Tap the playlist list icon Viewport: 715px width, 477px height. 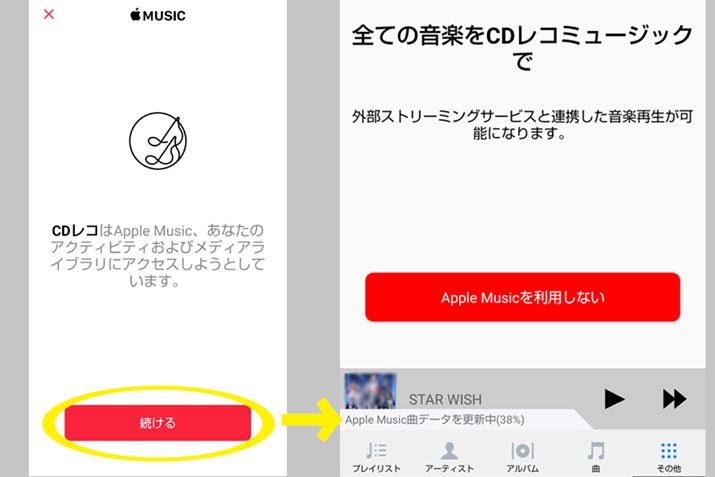point(376,451)
